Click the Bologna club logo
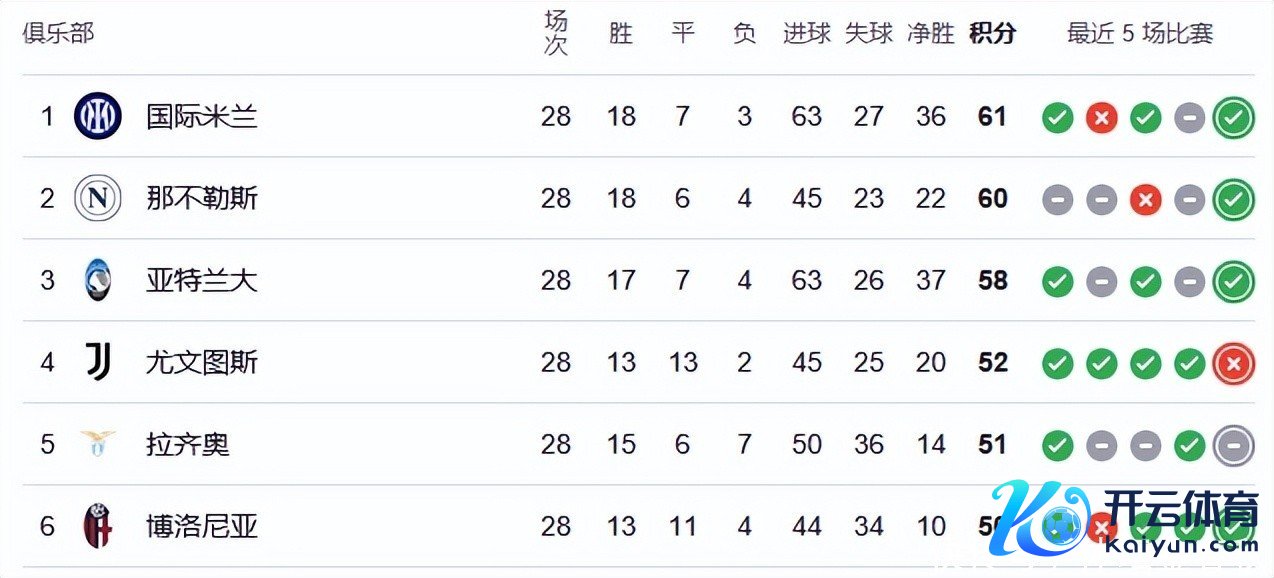Image resolution: width=1274 pixels, height=578 pixels. click(98, 526)
